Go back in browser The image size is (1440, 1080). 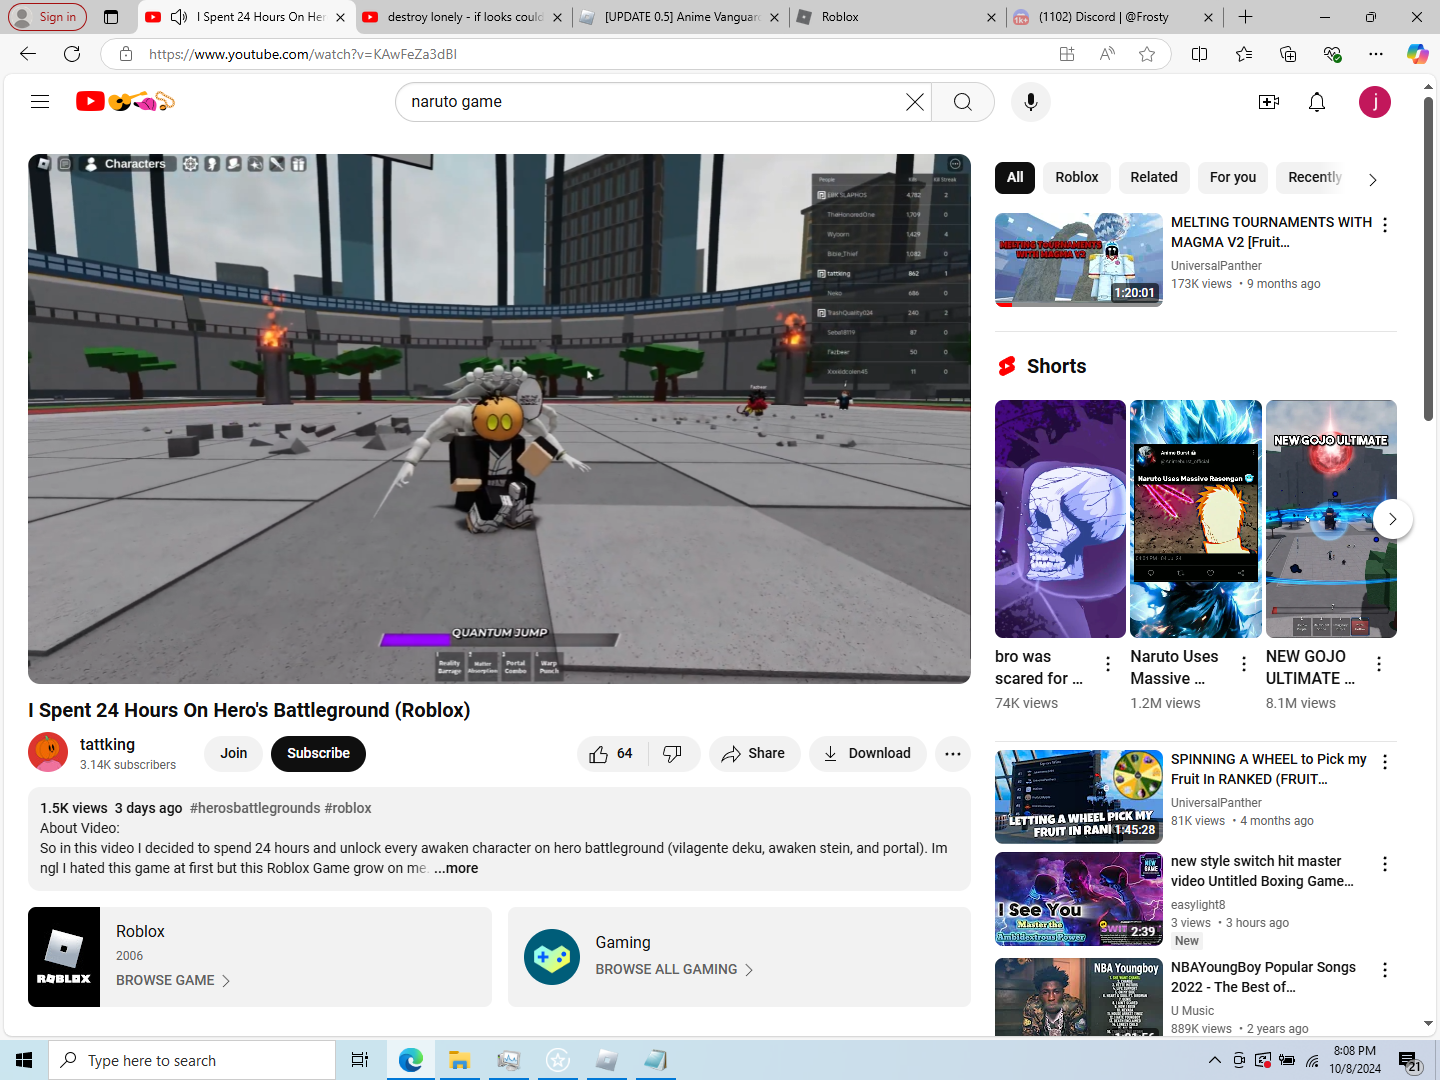(x=28, y=54)
